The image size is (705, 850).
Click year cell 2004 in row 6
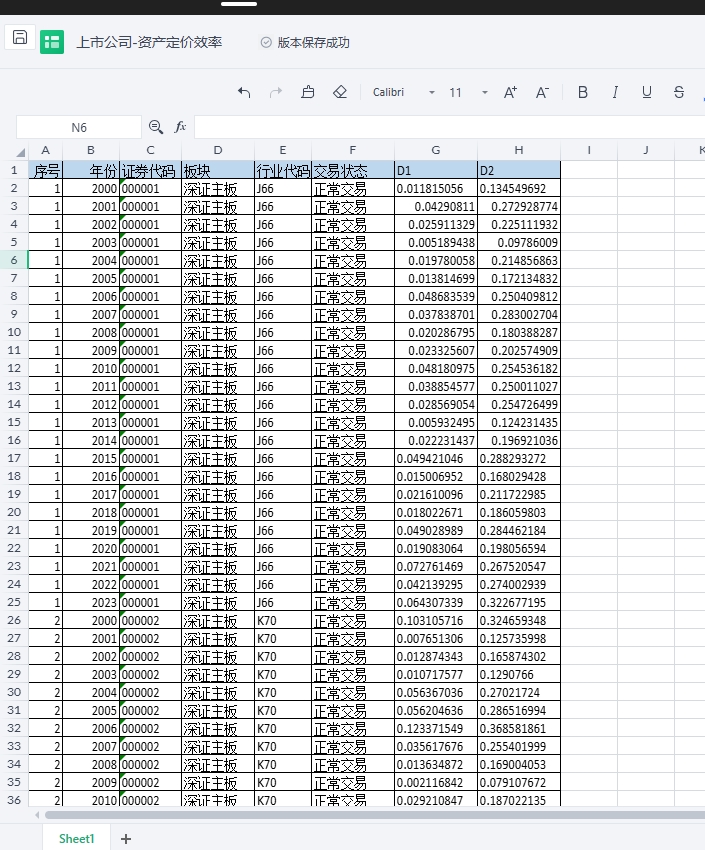pyautogui.click(x=91, y=260)
